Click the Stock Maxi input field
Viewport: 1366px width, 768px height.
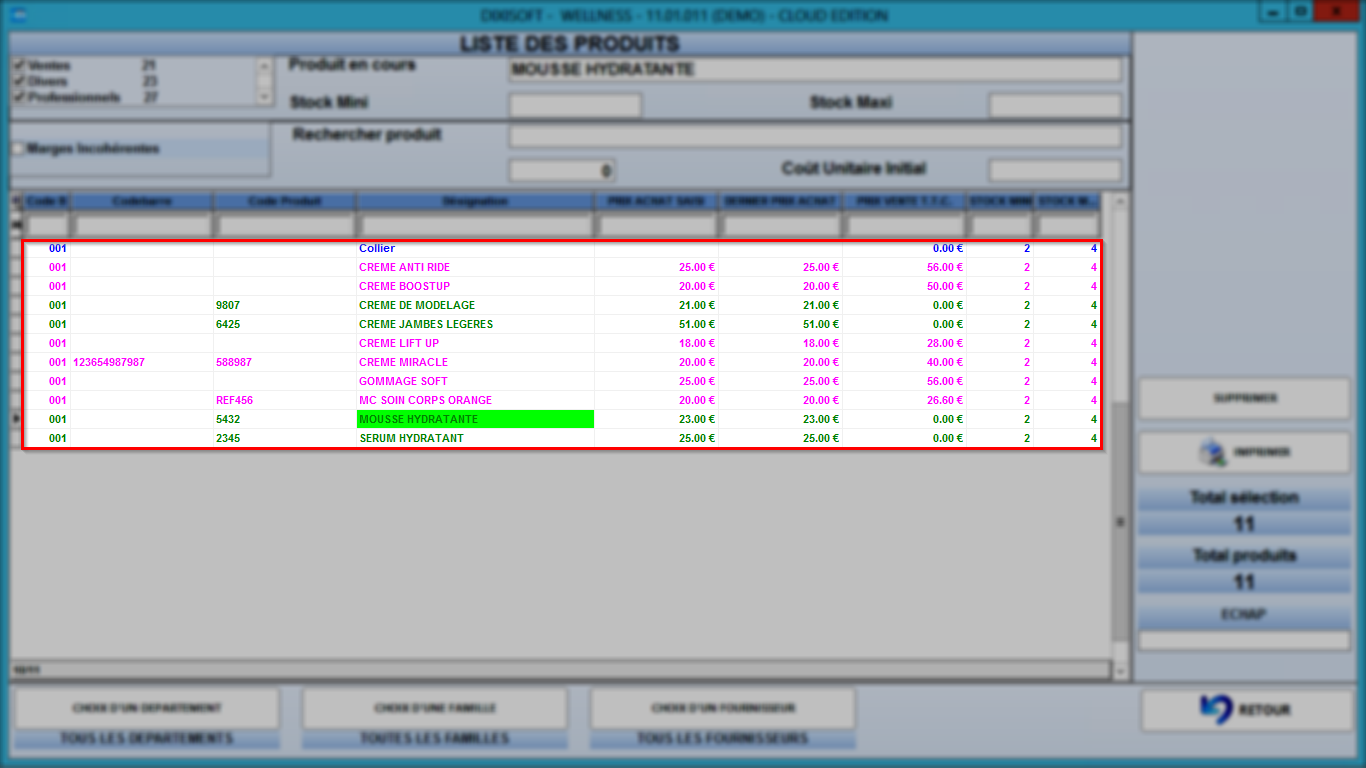[1055, 105]
